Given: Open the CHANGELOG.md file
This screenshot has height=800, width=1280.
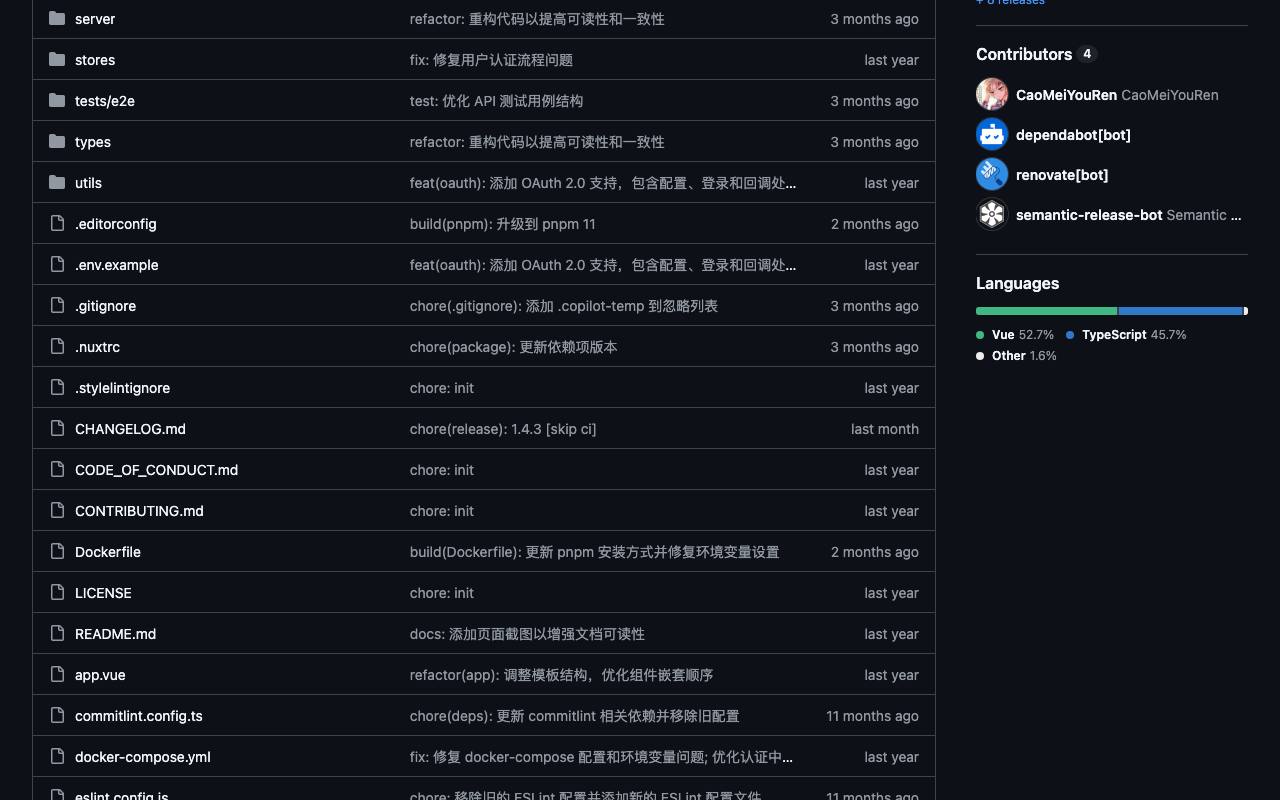Looking at the screenshot, I should coord(130,429).
